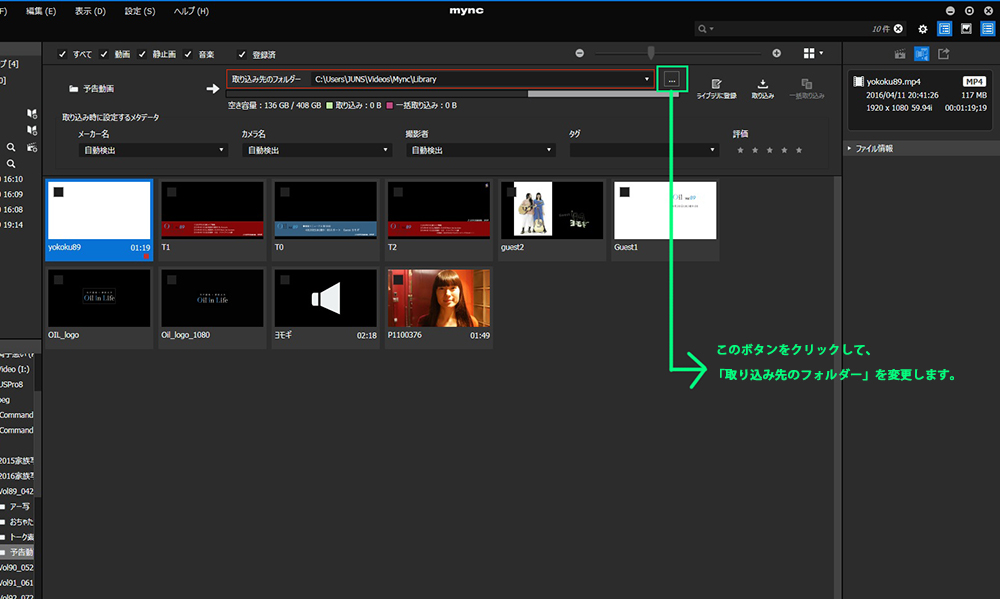Select the T2 thumbnail
1000x599 pixels.
(x=439, y=218)
